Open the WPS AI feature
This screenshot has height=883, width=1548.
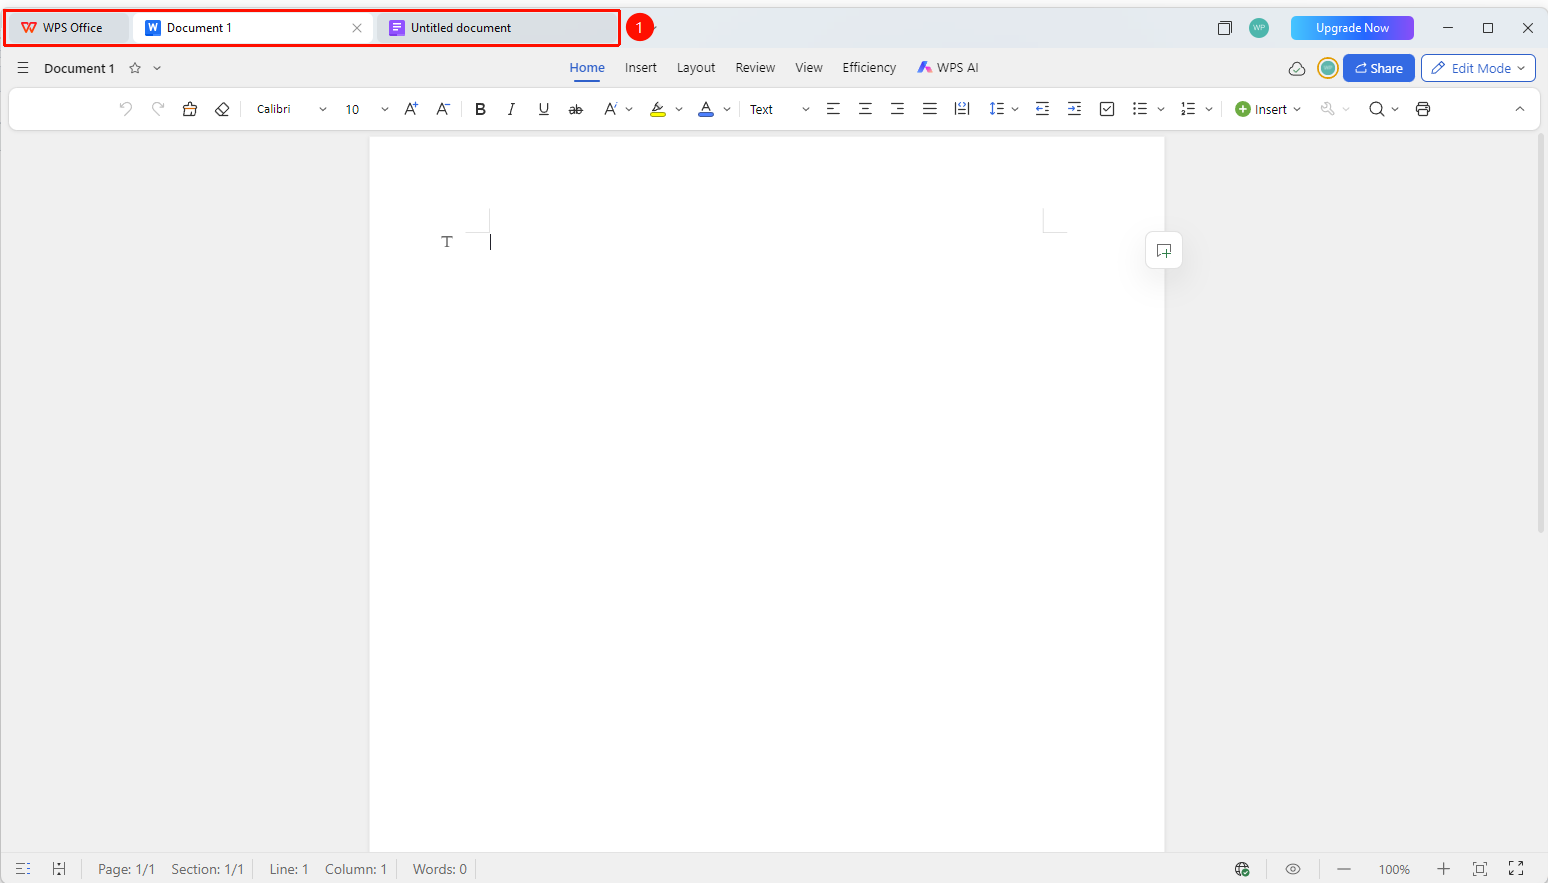pos(948,68)
